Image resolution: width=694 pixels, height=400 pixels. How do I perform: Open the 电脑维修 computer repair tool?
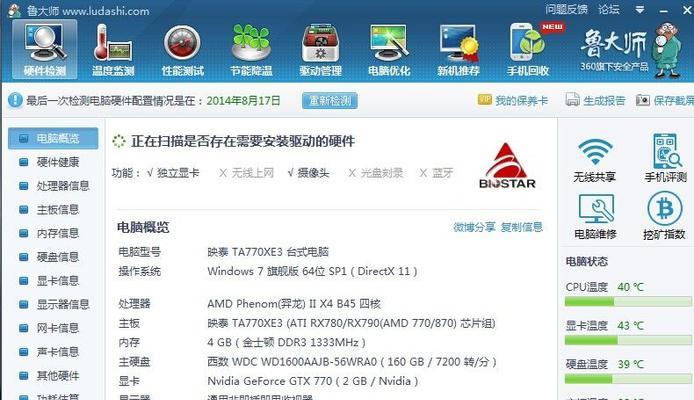[x=595, y=216]
